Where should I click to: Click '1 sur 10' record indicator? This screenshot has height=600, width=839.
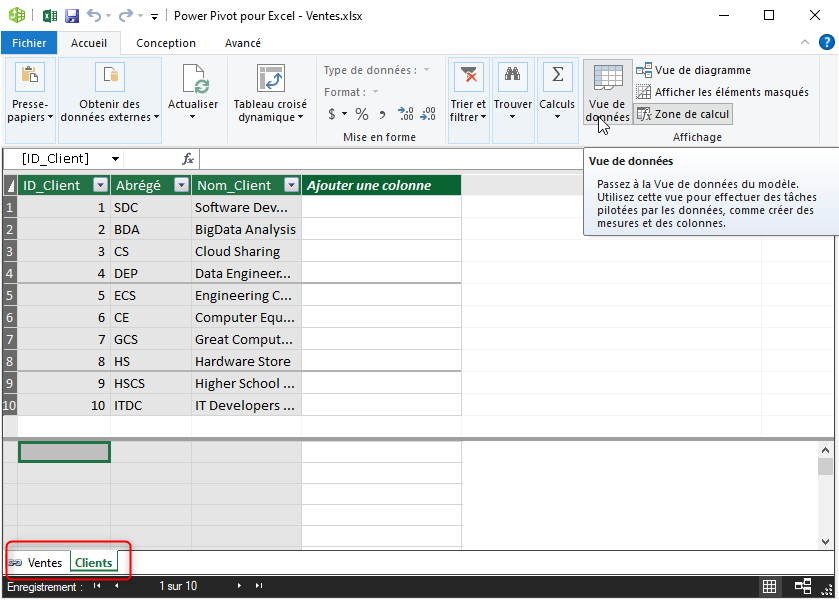[178, 586]
